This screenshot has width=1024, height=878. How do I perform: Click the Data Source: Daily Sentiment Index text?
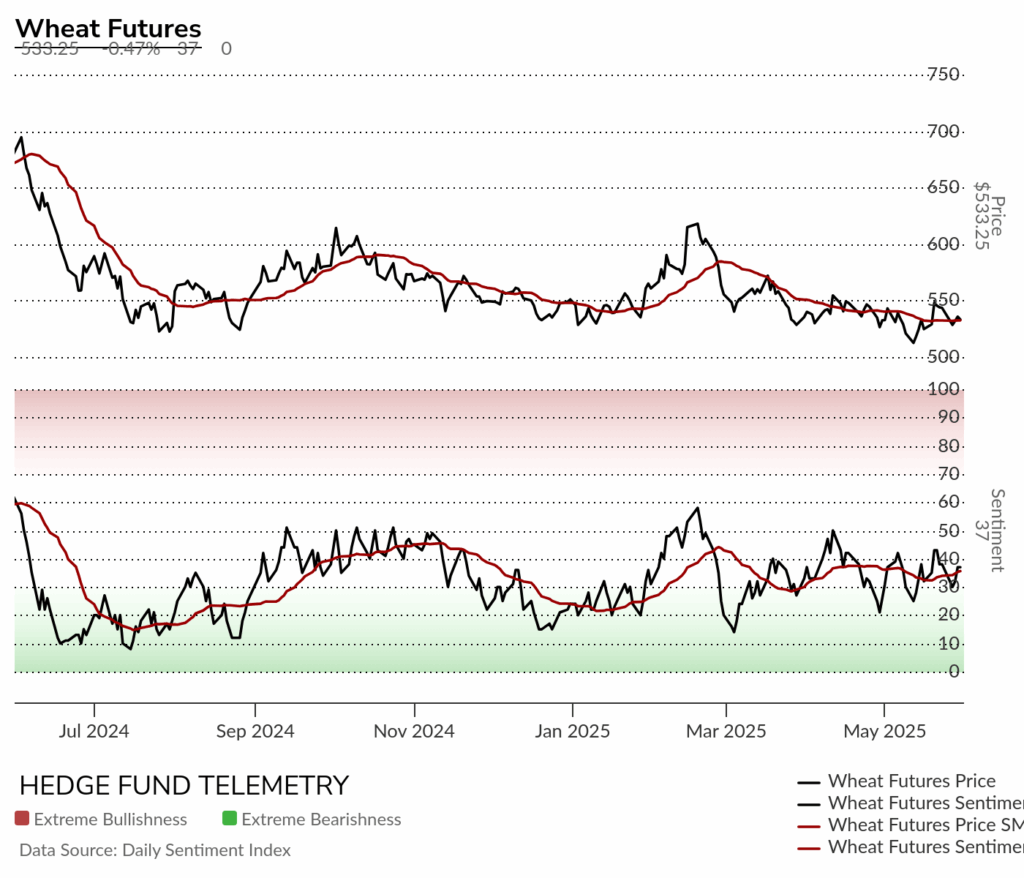[x=155, y=850]
